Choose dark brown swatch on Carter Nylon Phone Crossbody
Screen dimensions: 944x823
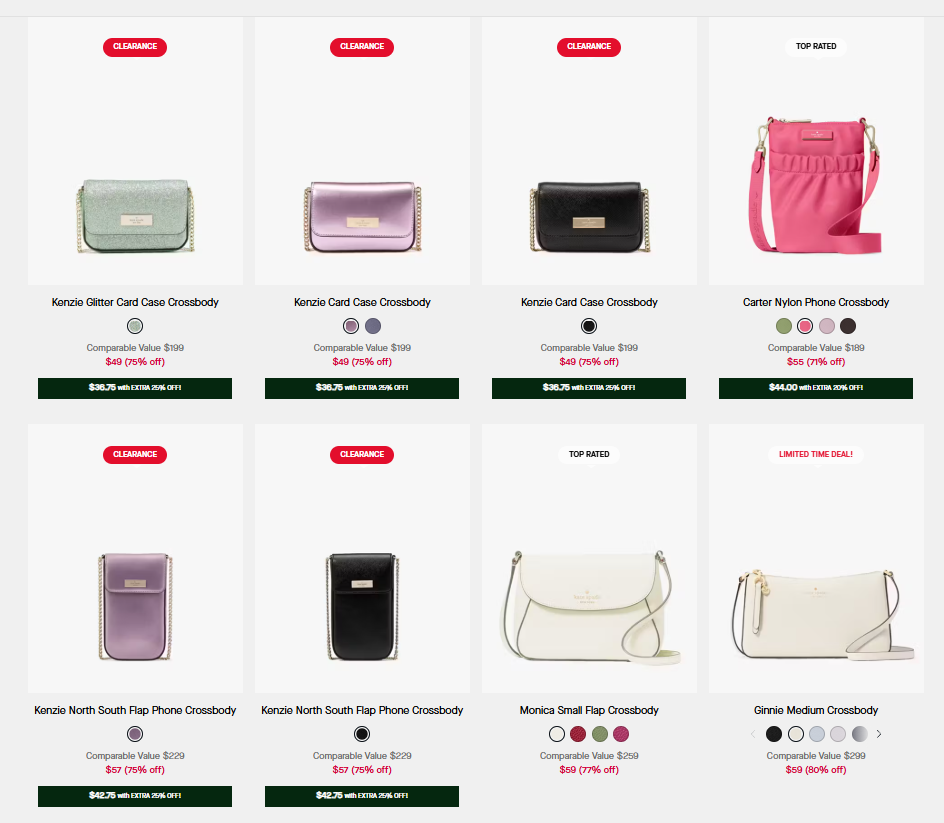(848, 326)
